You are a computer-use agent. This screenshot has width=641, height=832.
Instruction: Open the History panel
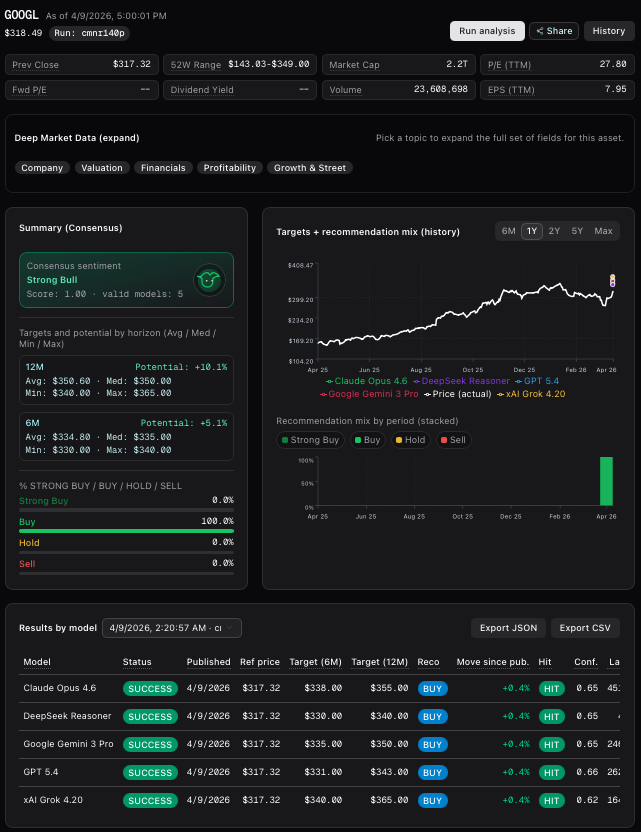coord(609,31)
